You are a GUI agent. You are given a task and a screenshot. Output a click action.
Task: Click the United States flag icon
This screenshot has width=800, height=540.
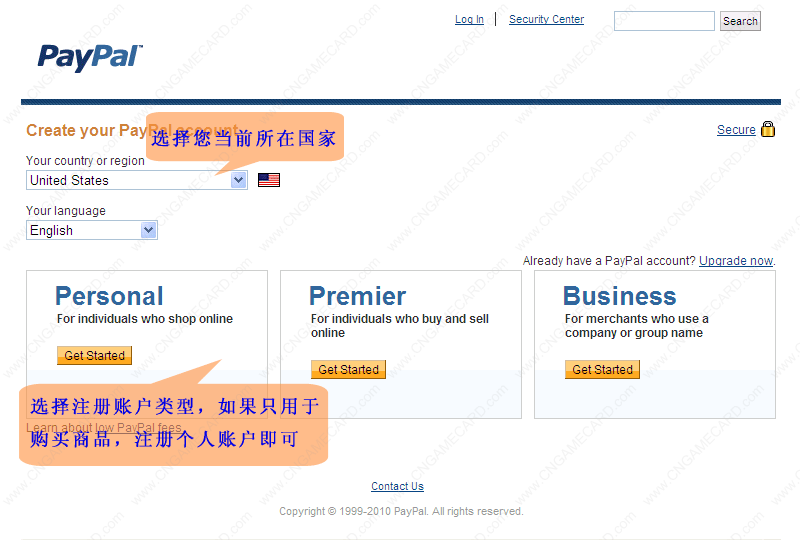point(269,180)
